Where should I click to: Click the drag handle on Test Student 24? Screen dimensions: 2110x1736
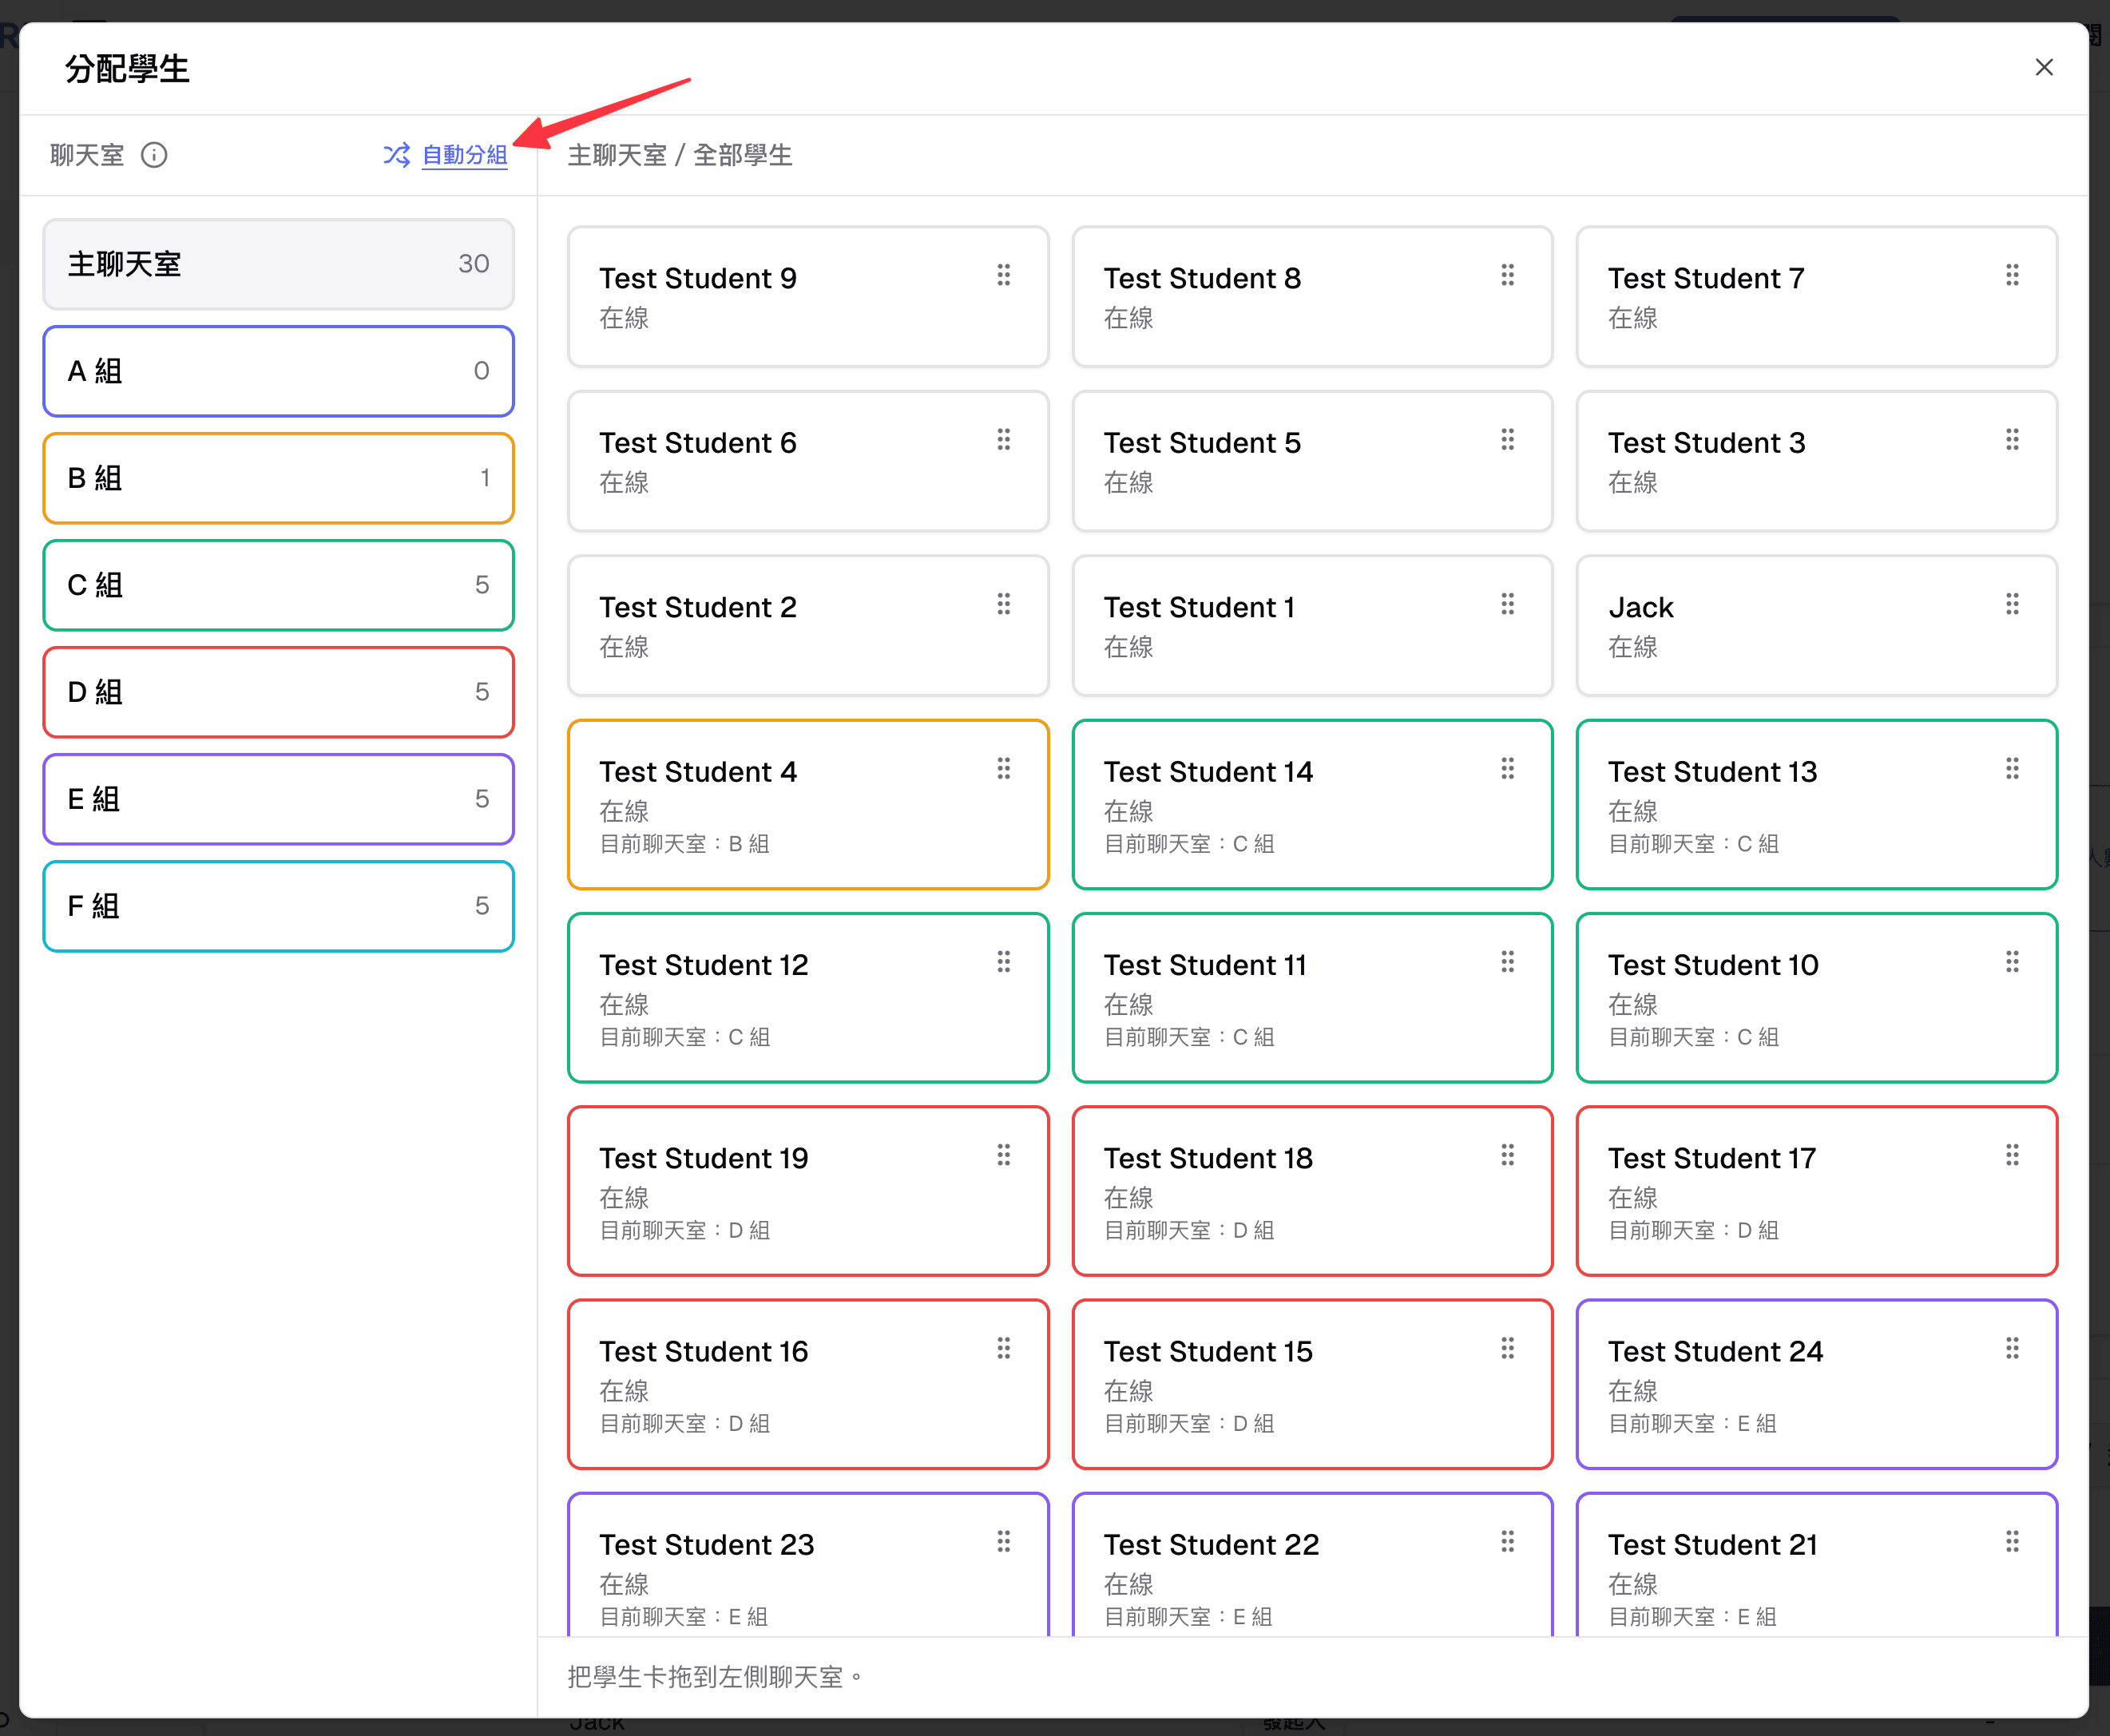2012,1349
